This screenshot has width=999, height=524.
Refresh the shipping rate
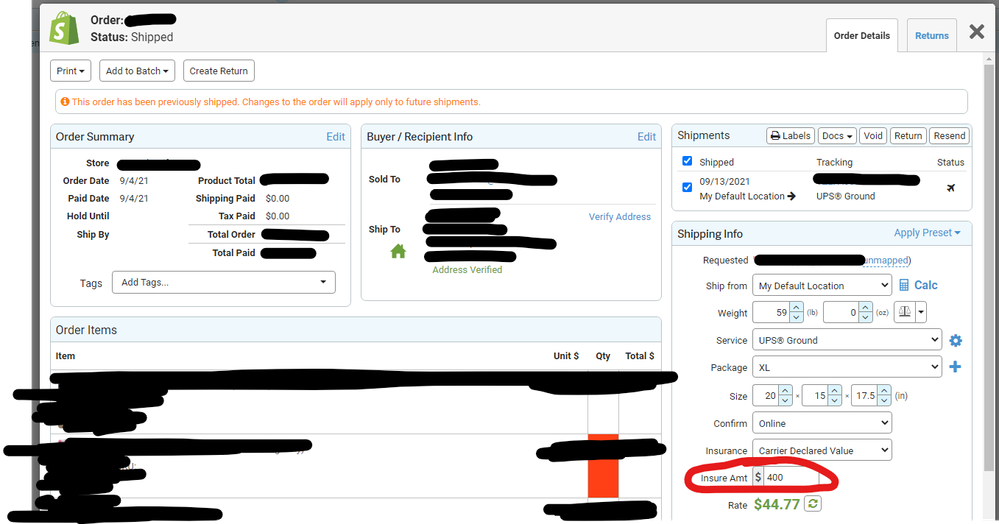pyautogui.click(x=813, y=504)
